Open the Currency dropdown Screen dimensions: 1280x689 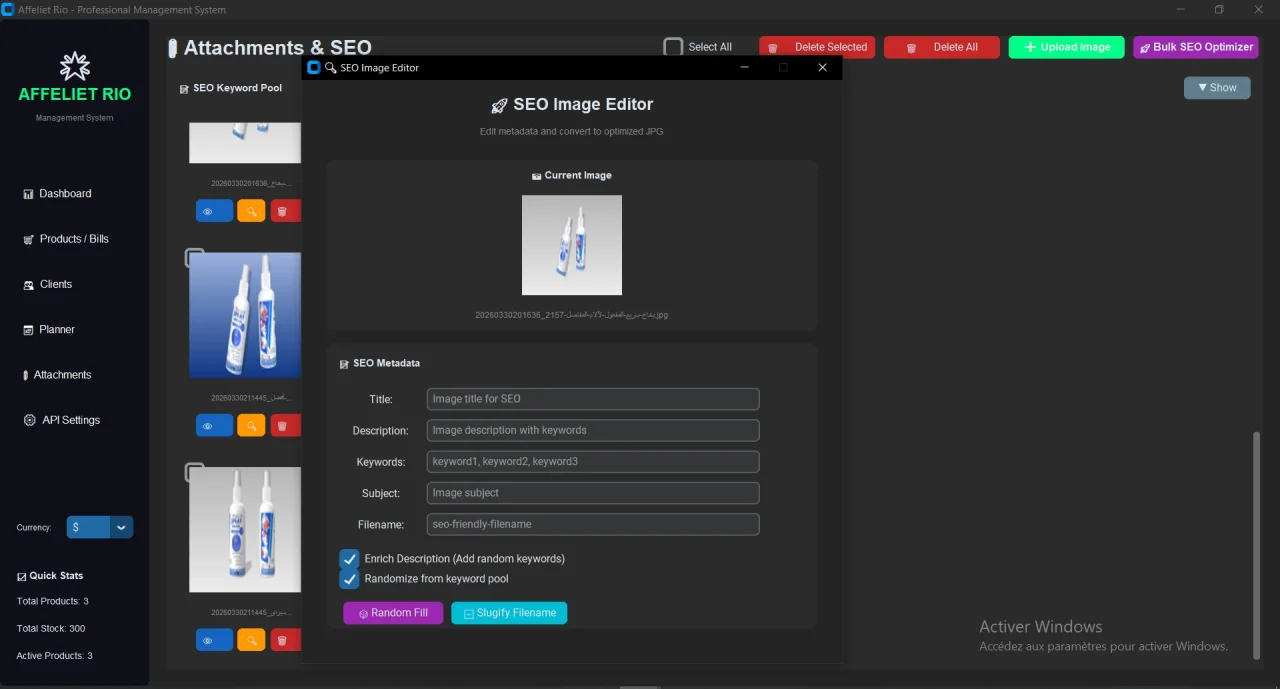pyautogui.click(x=100, y=528)
